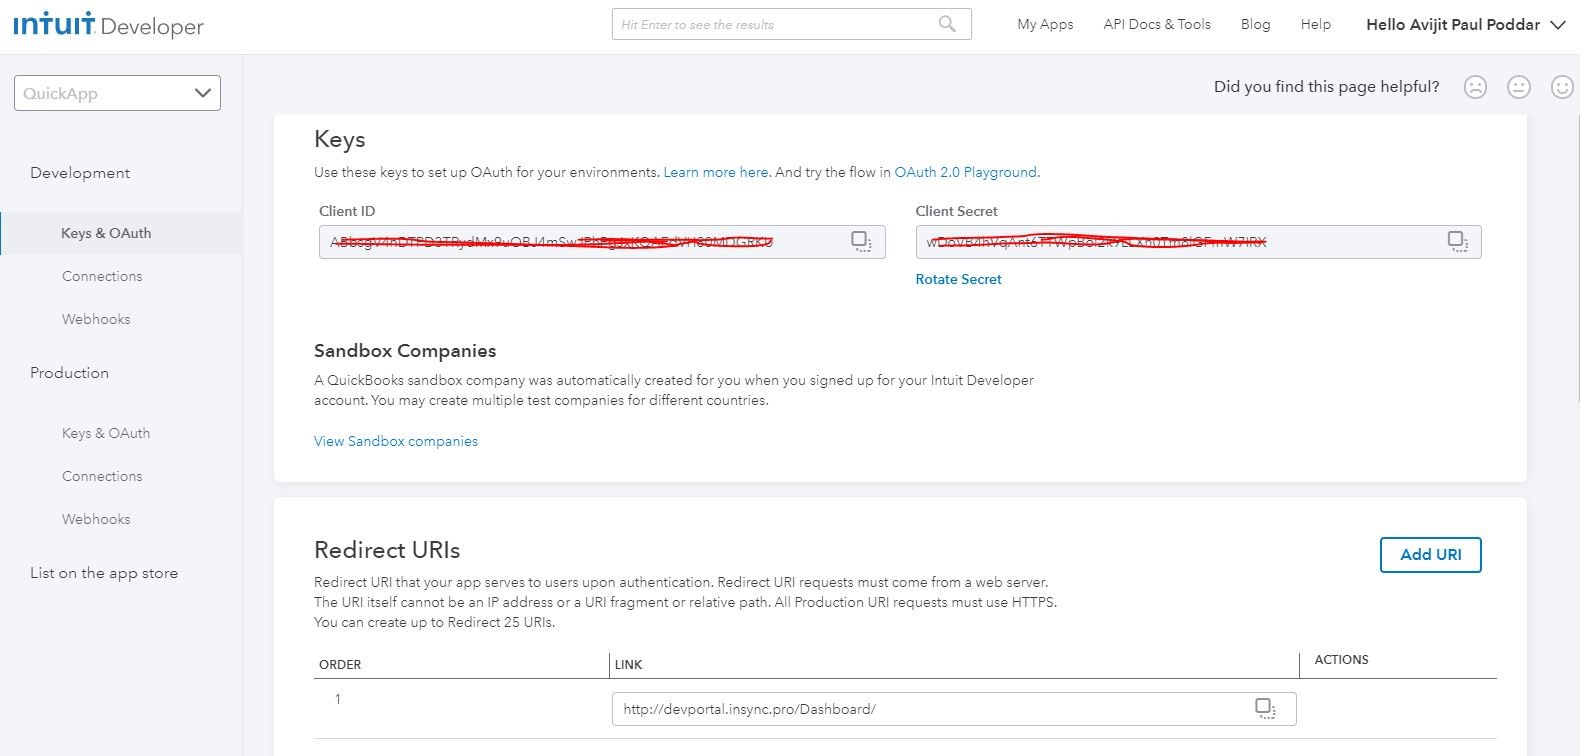Viewport: 1580px width, 756px height.
Task: Click the Intuit Developer logo
Action: 108,25
